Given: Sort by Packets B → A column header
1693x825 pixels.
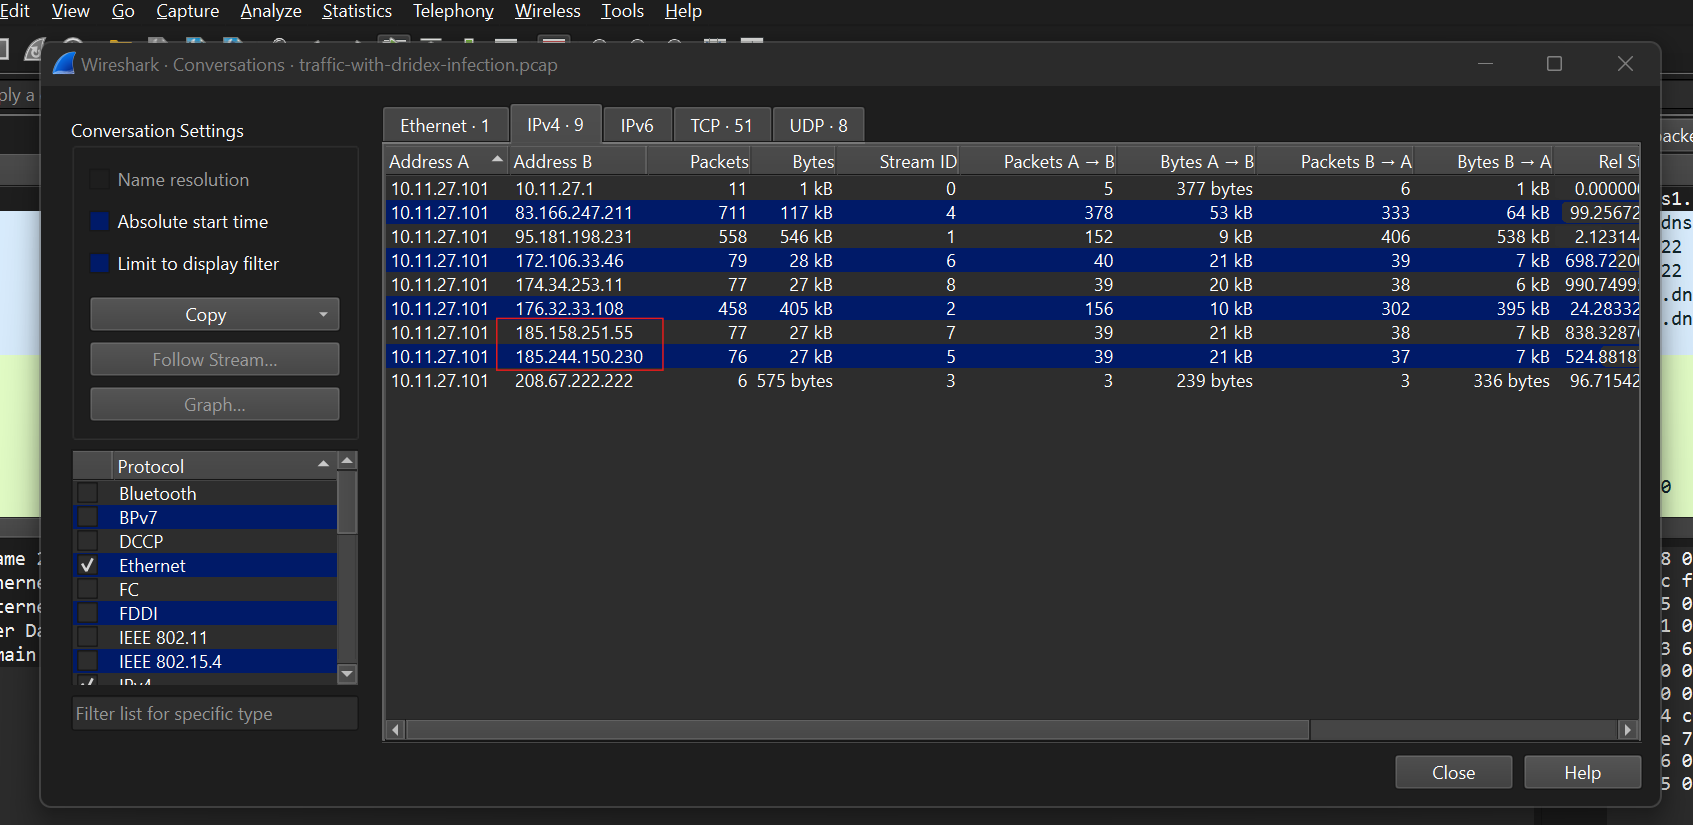Looking at the screenshot, I should coord(1336,161).
